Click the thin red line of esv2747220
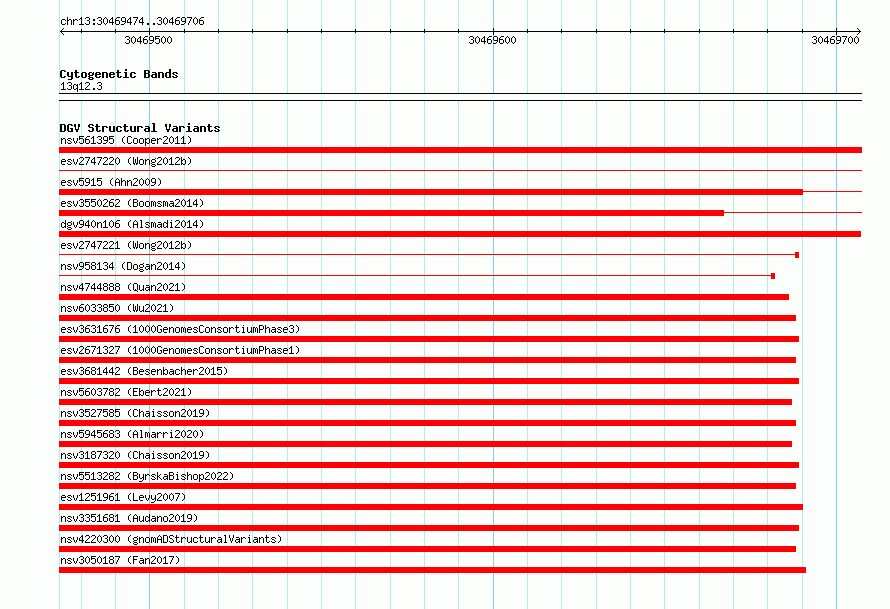The image size is (890, 609). 460,170
